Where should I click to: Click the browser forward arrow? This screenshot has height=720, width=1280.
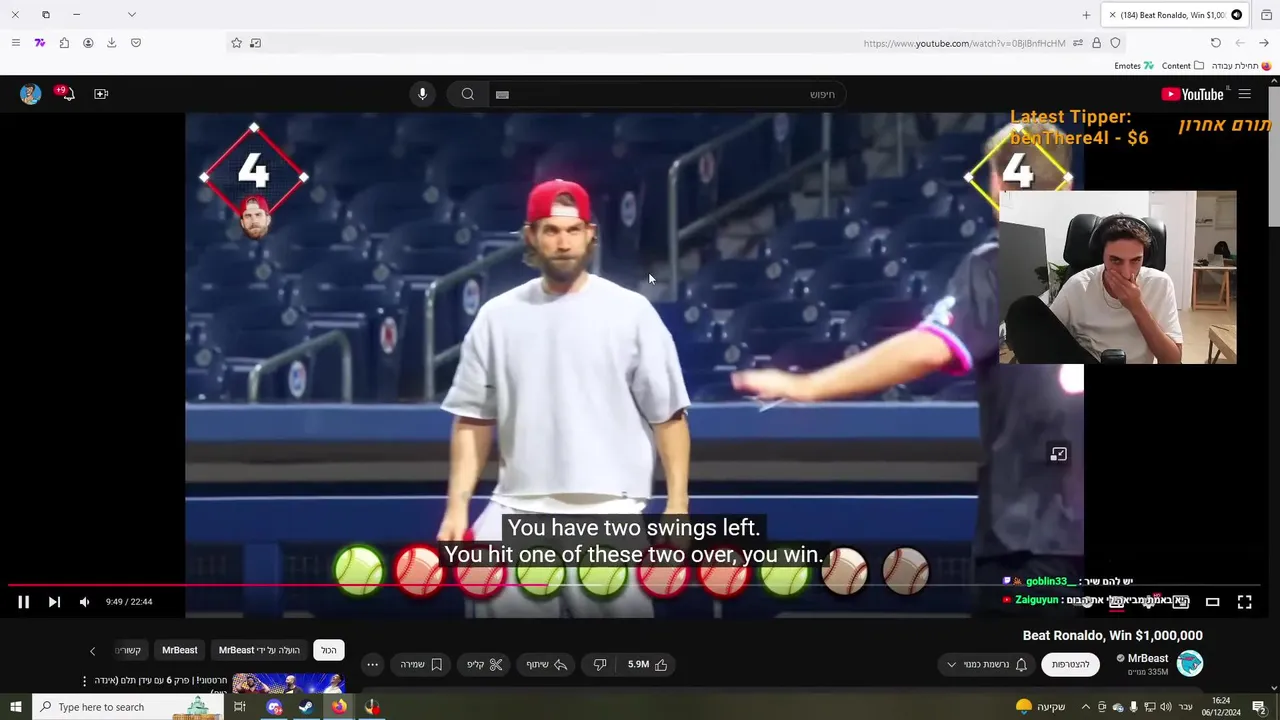coord(1264,43)
